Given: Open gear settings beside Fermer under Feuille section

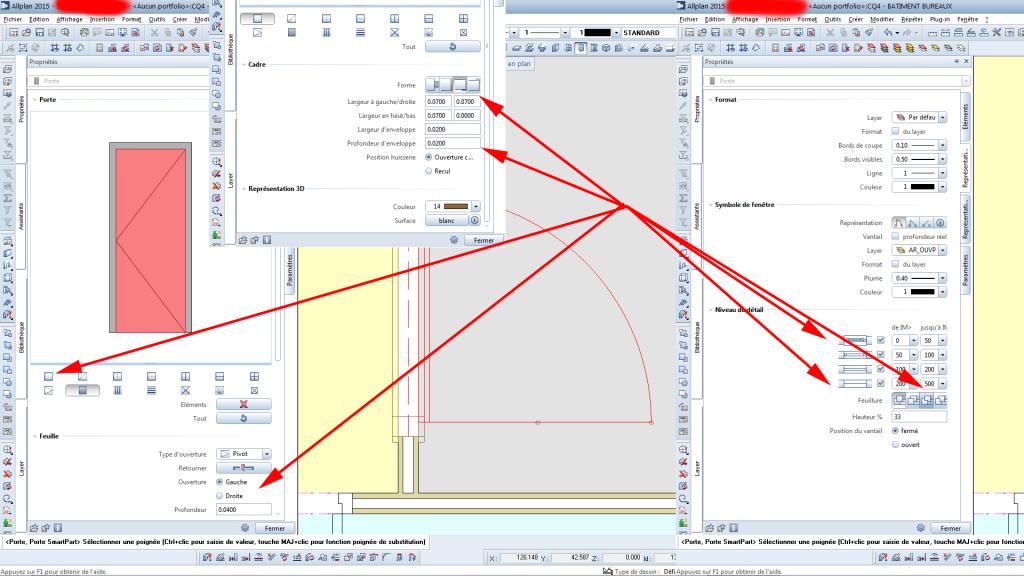Looking at the screenshot, I should (x=245, y=528).
